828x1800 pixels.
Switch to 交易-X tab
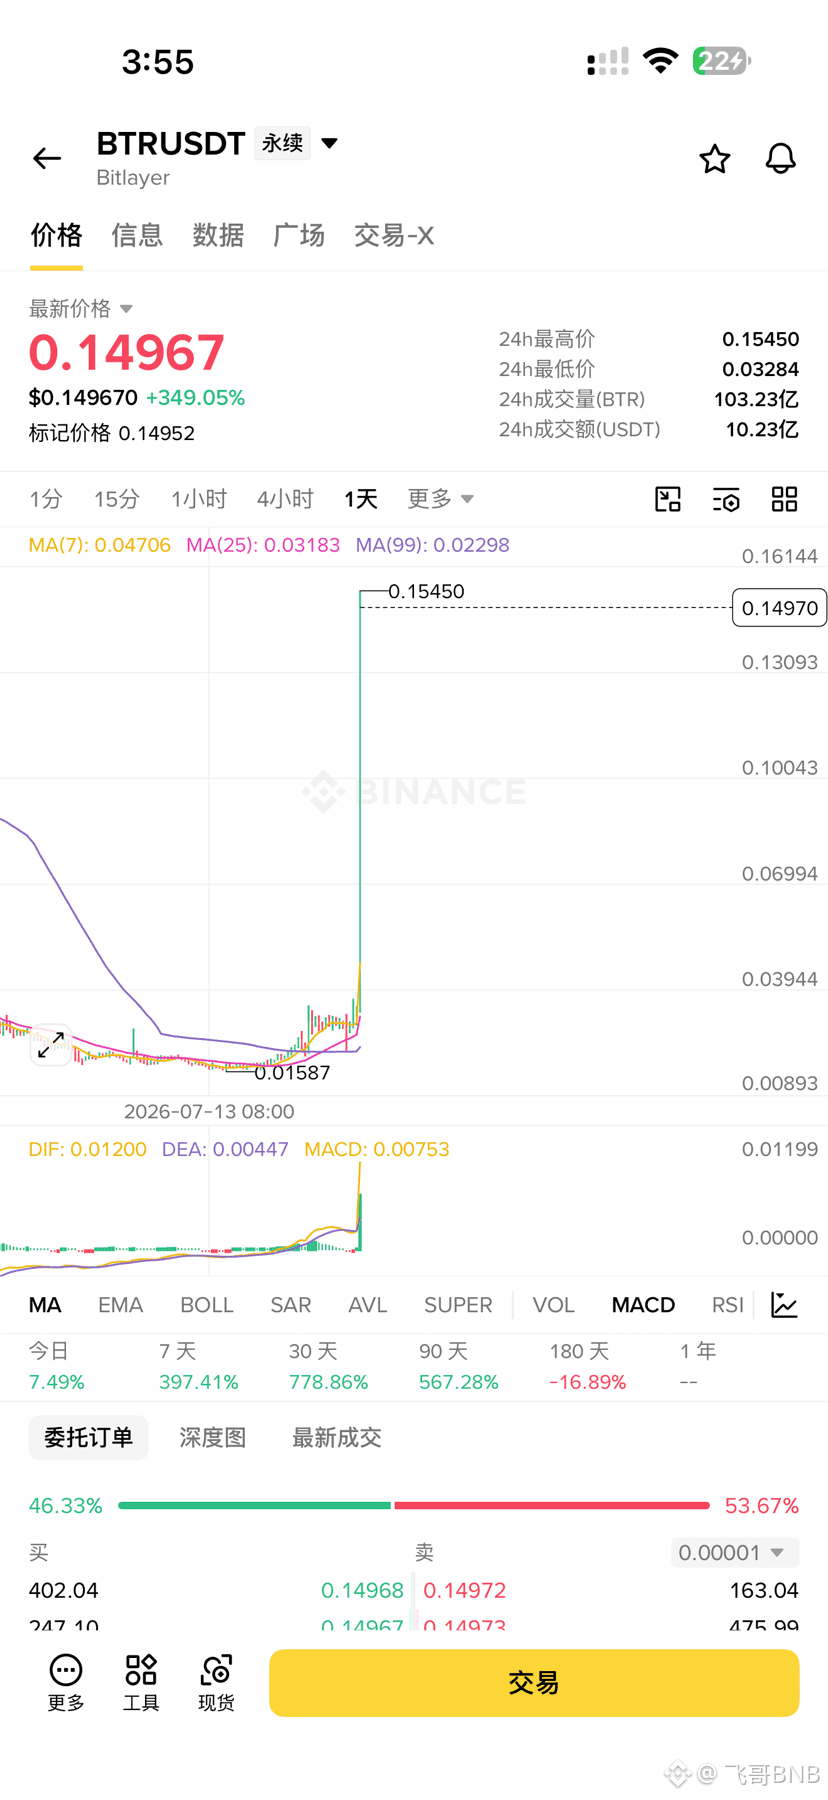(394, 235)
